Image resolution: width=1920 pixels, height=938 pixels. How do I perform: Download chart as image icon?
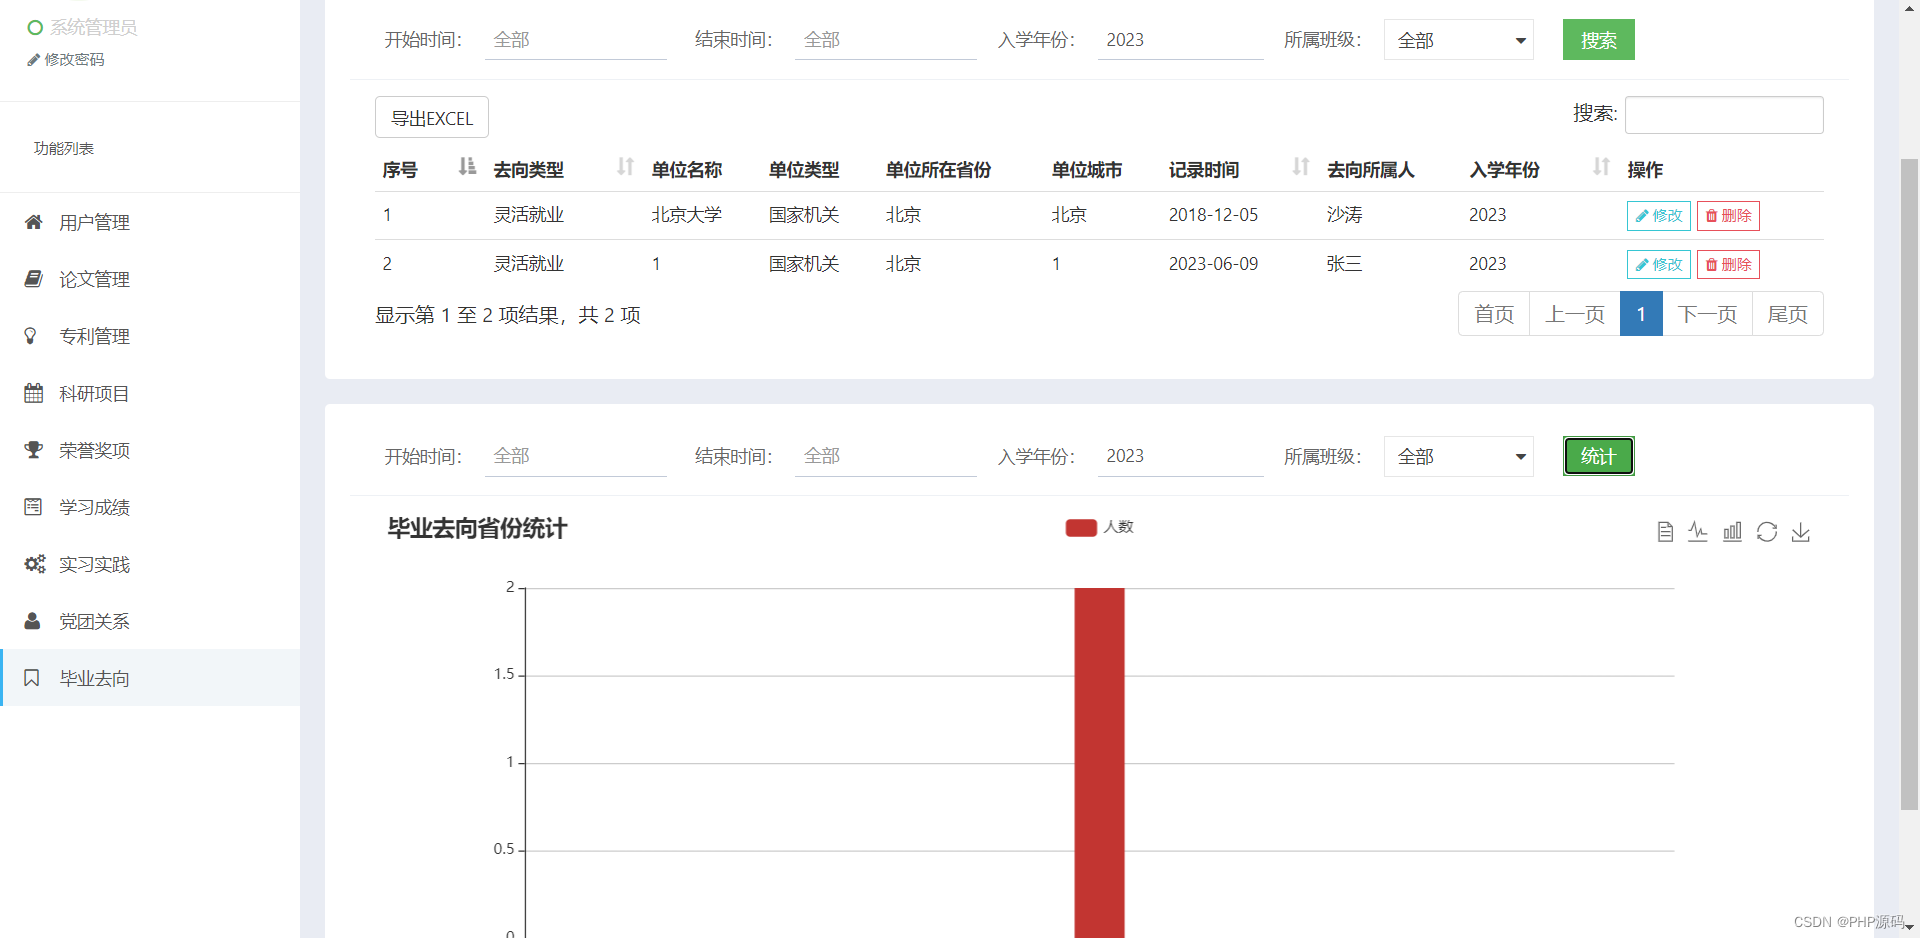coord(1801,532)
